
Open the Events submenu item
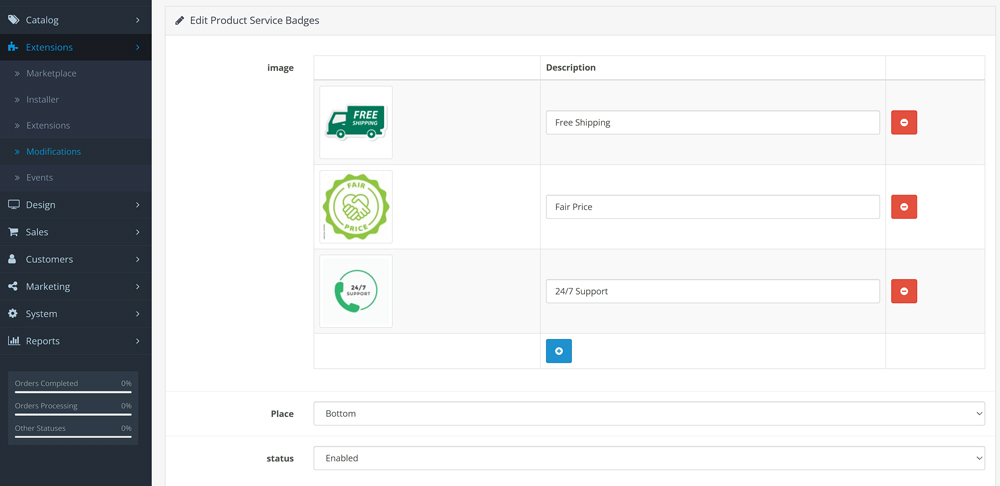point(40,177)
